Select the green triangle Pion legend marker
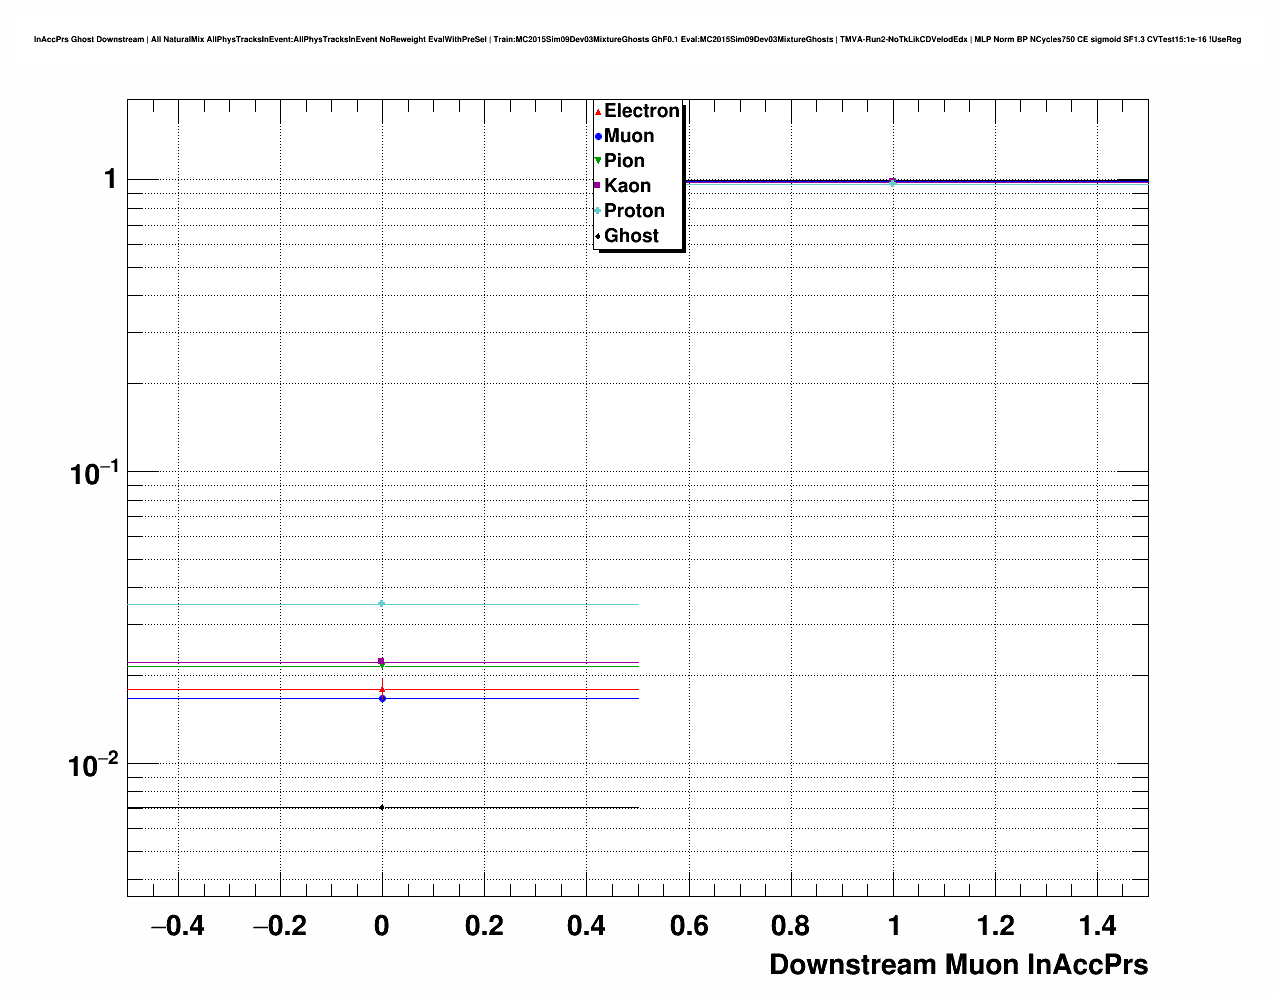This screenshot has width=1276, height=996. coord(598,161)
